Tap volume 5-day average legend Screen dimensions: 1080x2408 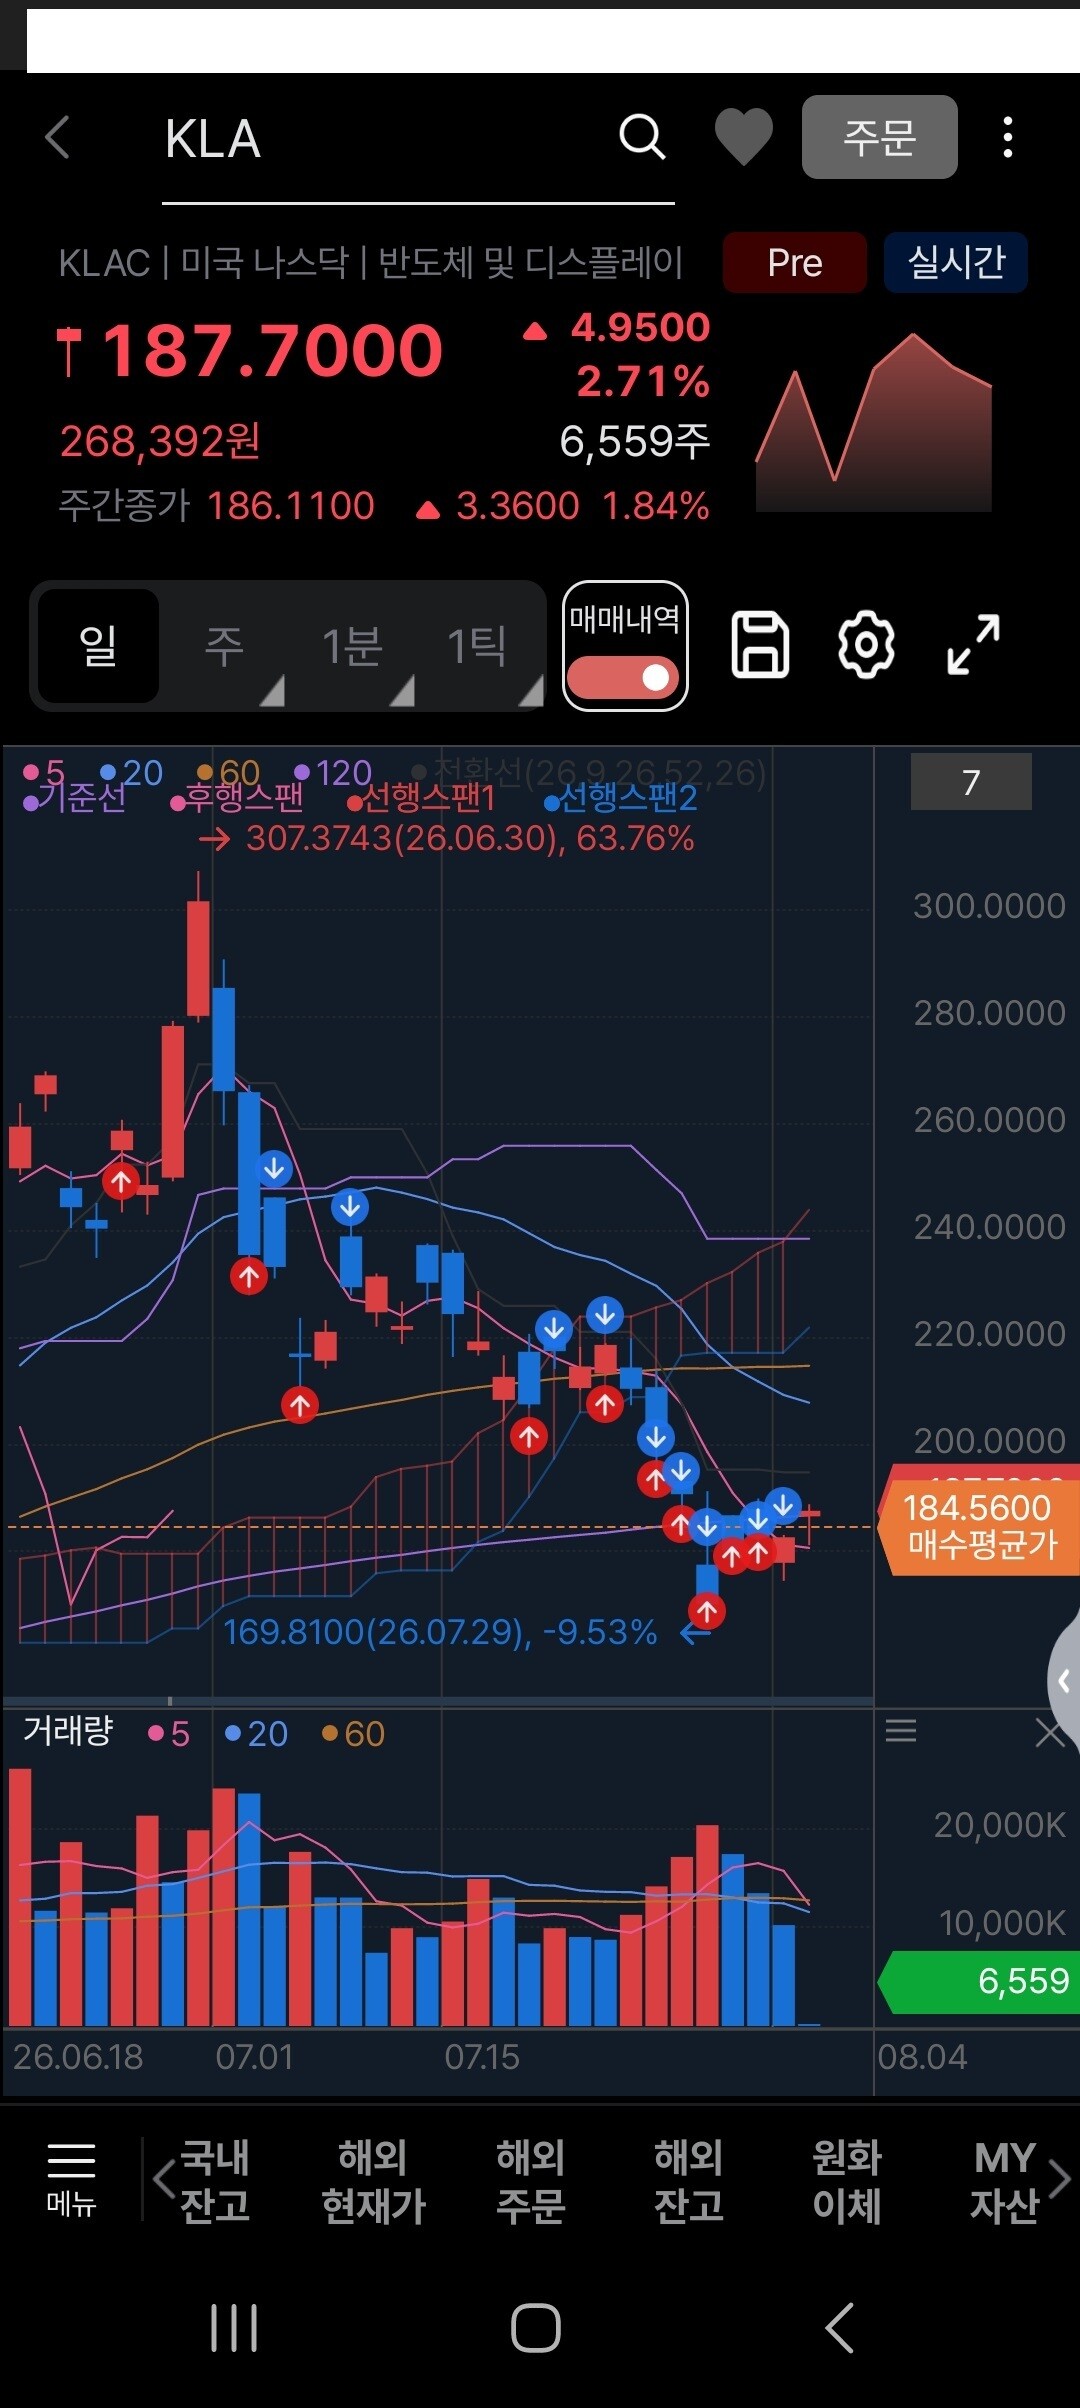click(169, 1733)
